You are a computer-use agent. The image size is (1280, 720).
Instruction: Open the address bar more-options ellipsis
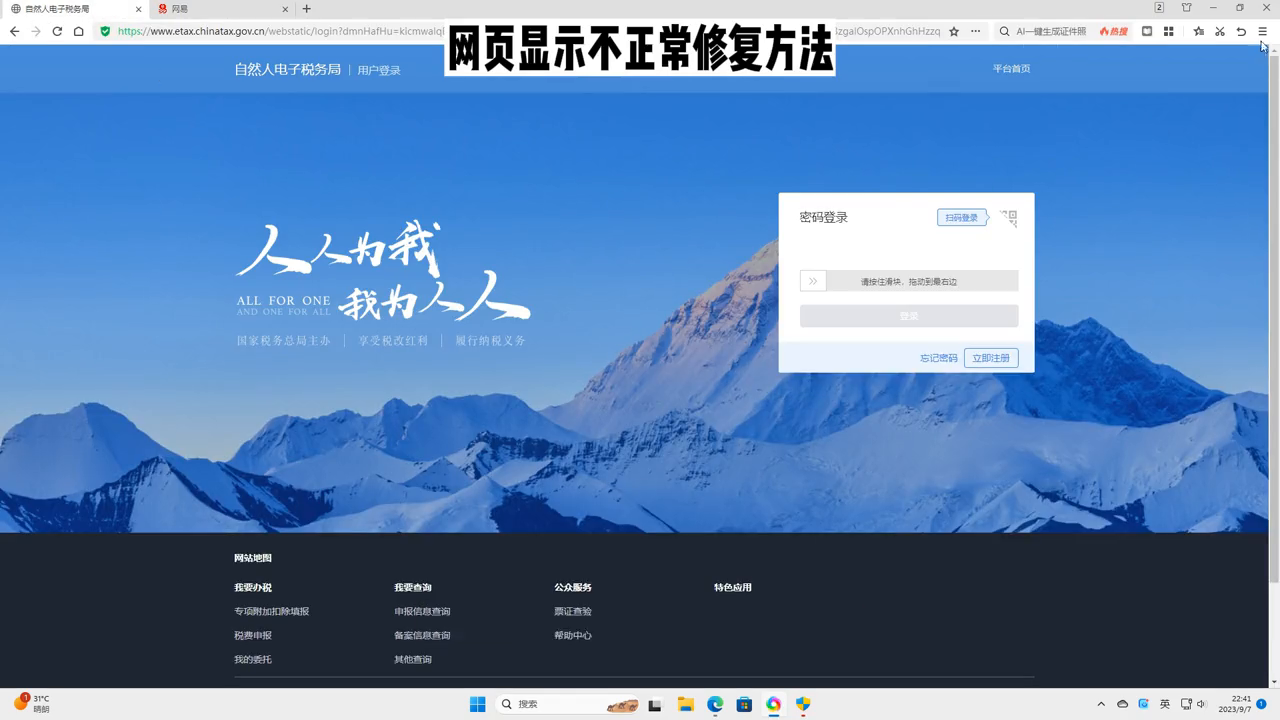[976, 31]
